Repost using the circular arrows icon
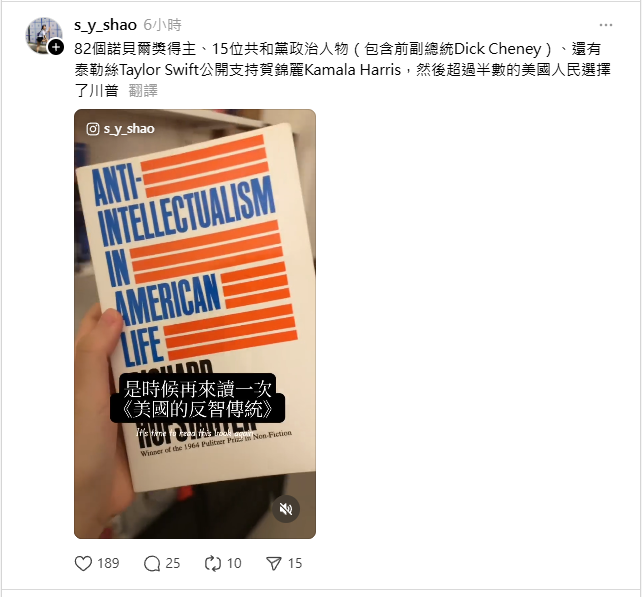642x597 pixels. point(212,563)
